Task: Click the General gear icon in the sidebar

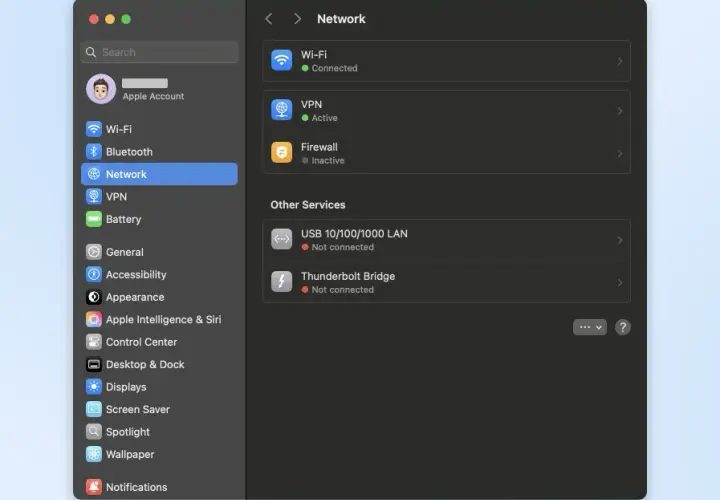Action: pos(94,252)
